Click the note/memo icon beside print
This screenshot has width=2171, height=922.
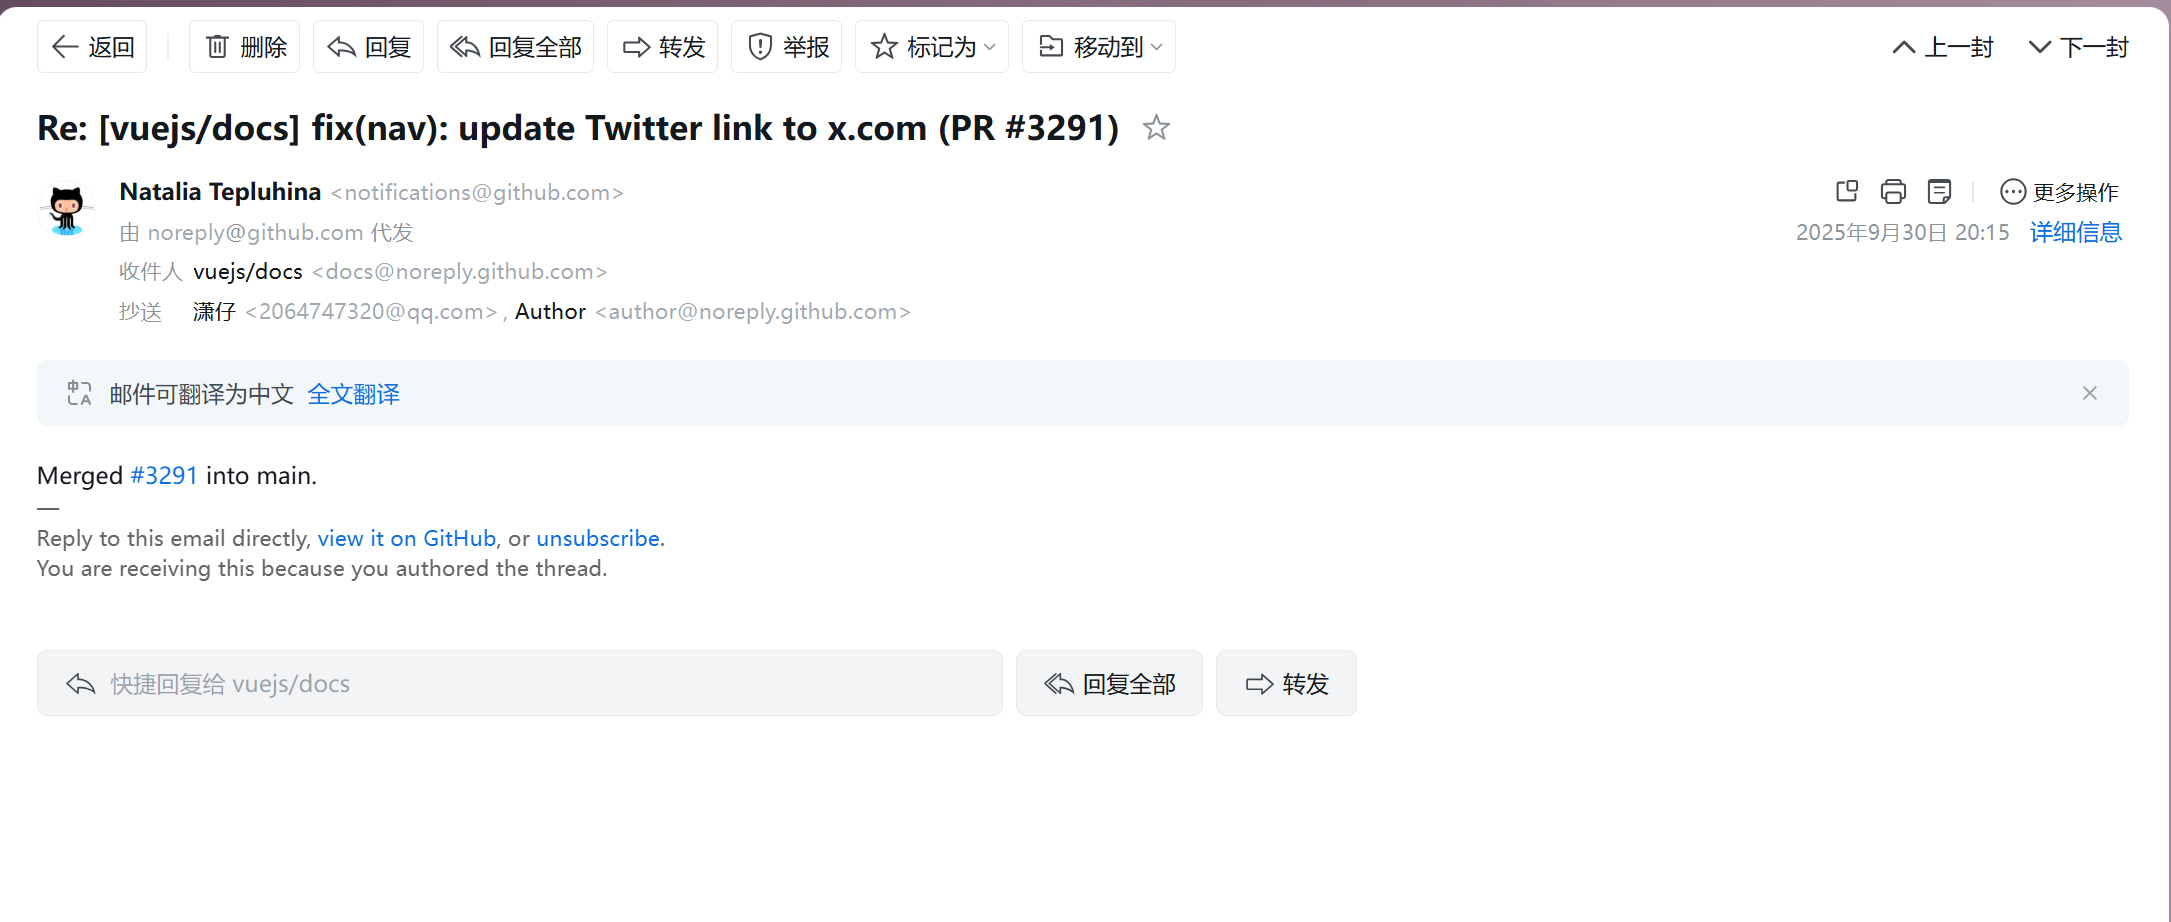[1939, 191]
